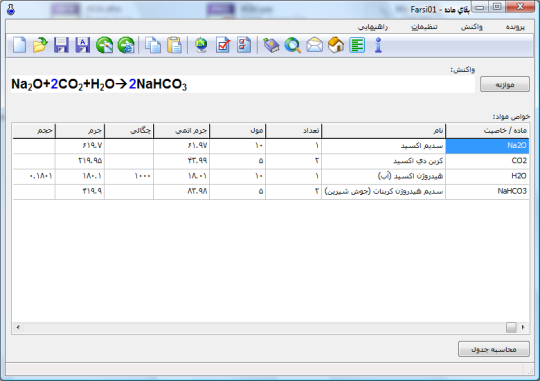Click the name cell کربن دي اکسید

point(384,161)
